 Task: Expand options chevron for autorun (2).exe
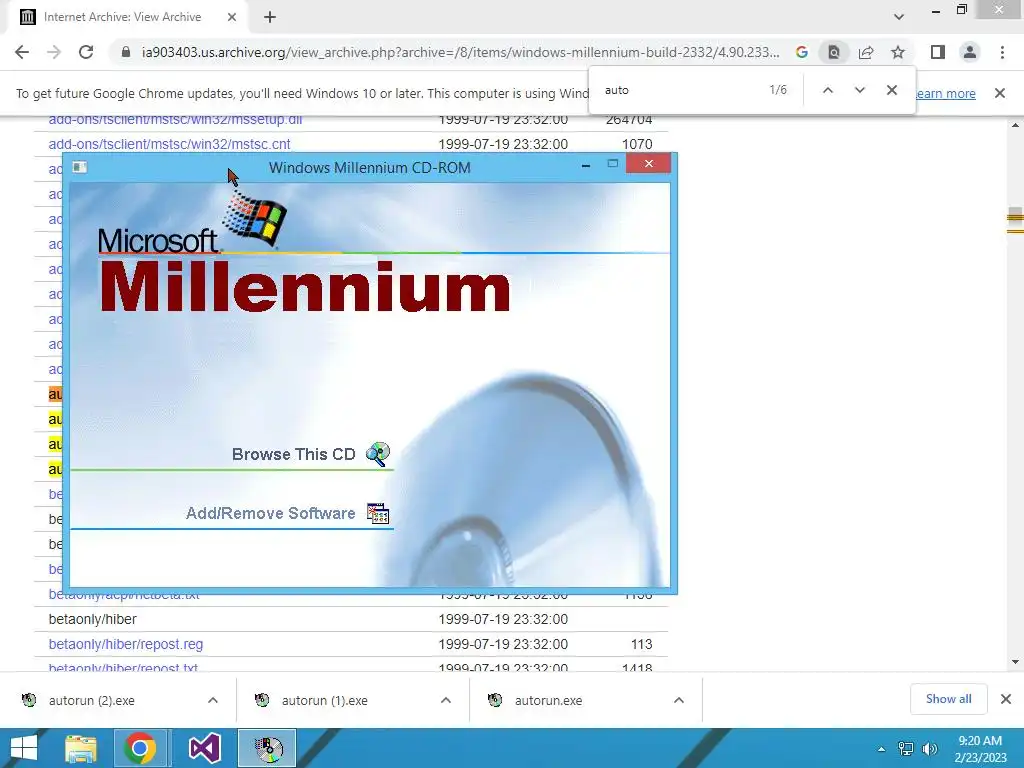click(213, 700)
